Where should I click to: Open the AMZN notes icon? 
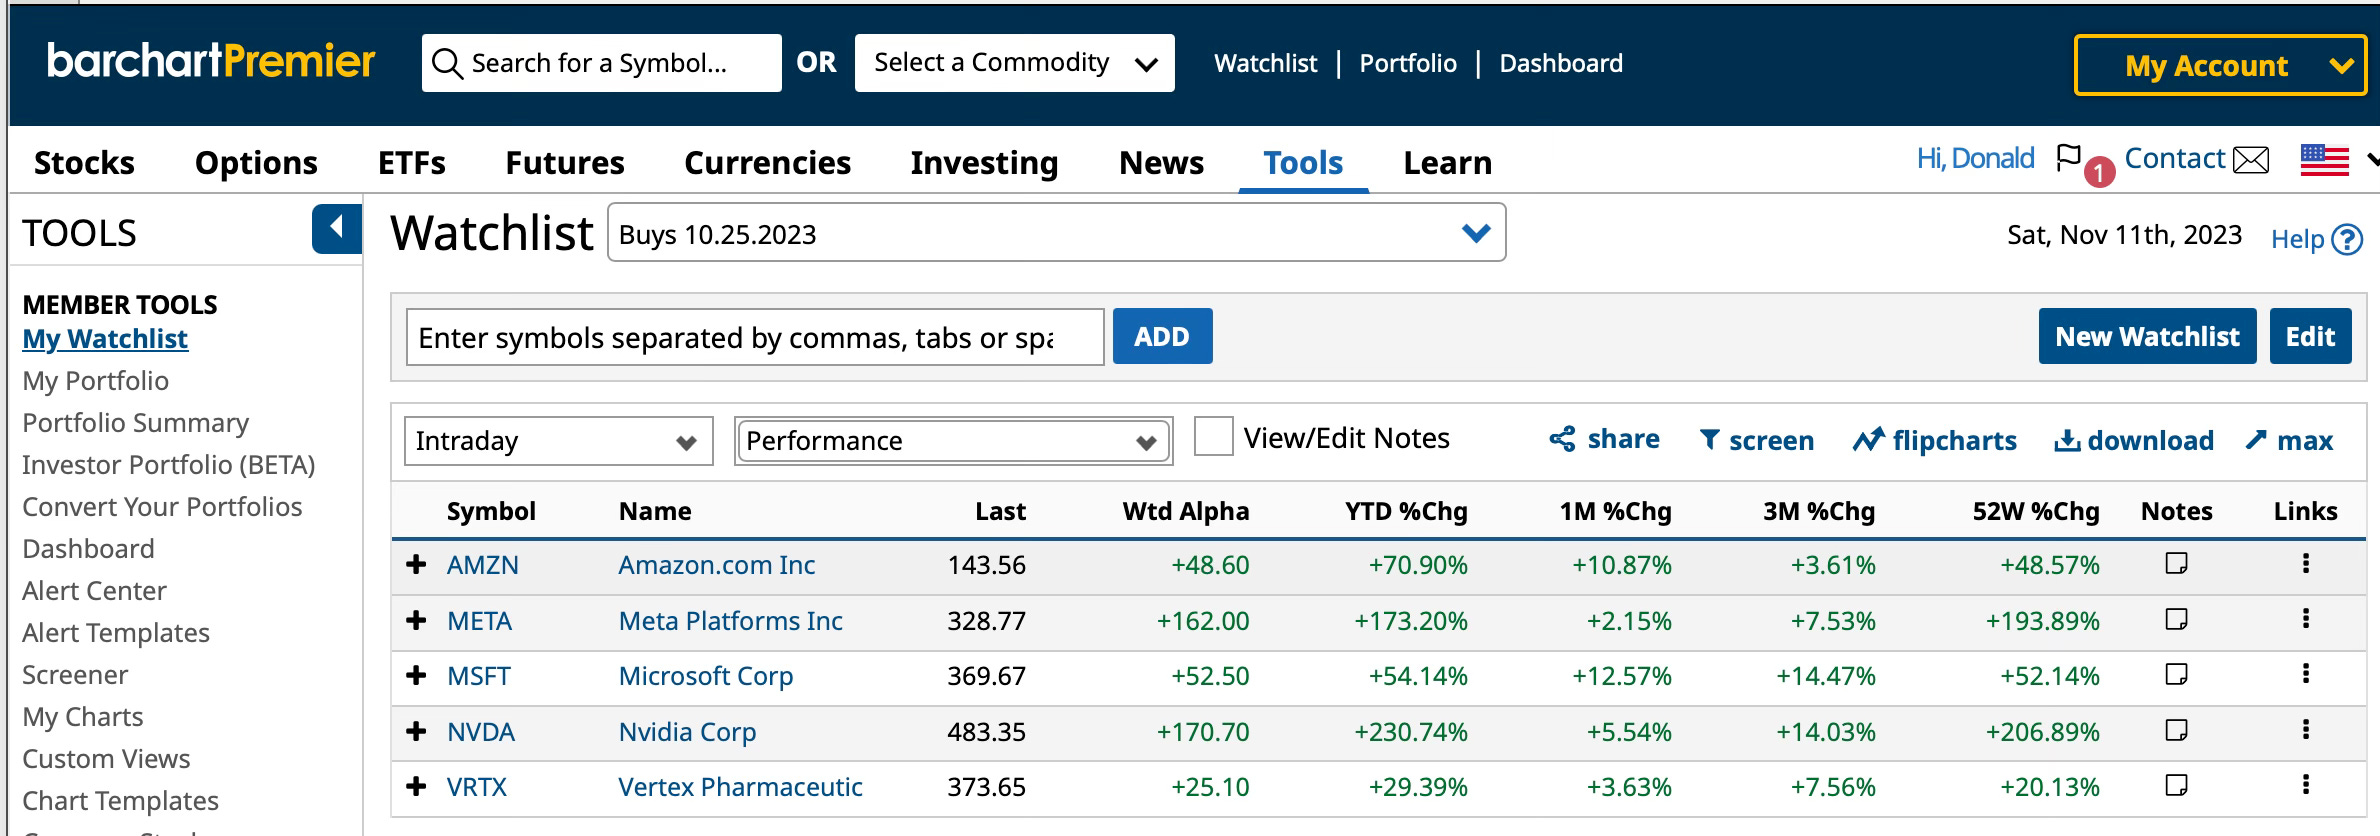(2176, 564)
